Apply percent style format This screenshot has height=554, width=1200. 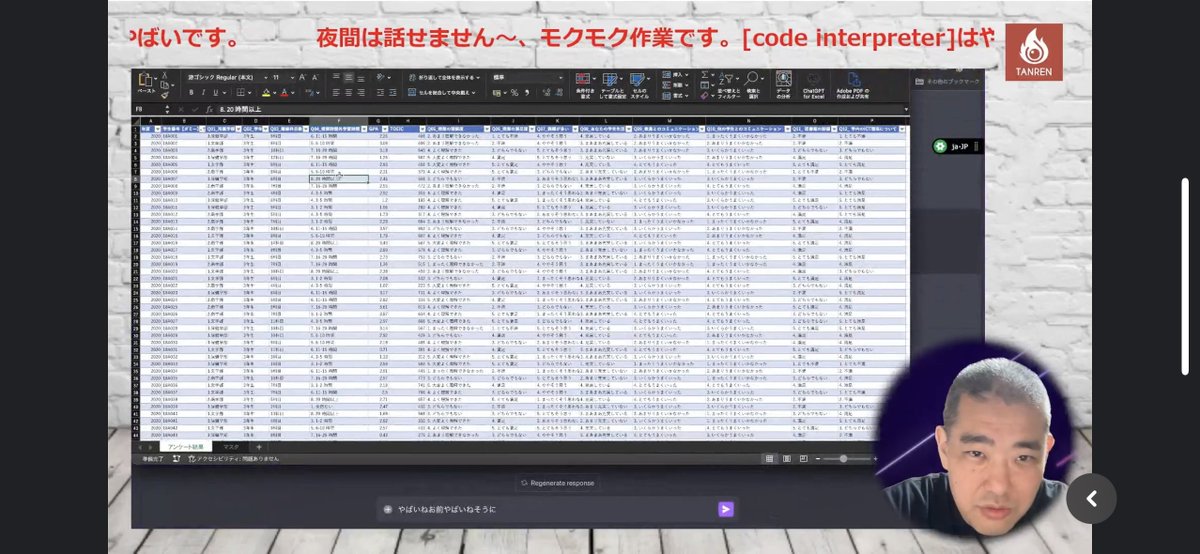[x=514, y=92]
